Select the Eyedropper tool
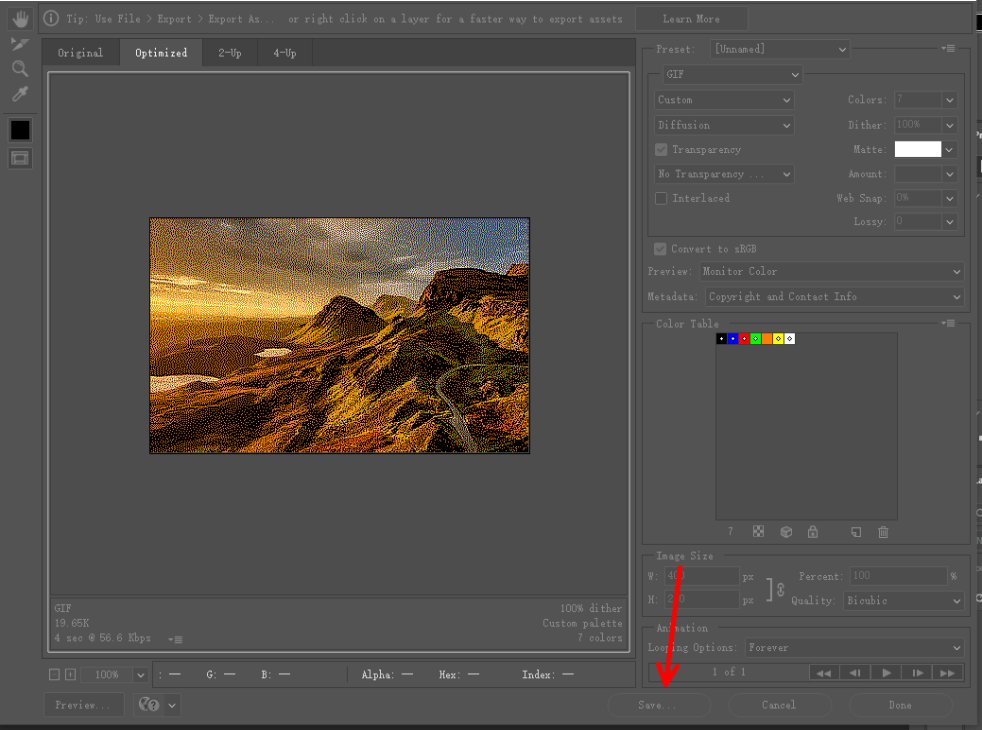Image resolution: width=982 pixels, height=730 pixels. 19,95
